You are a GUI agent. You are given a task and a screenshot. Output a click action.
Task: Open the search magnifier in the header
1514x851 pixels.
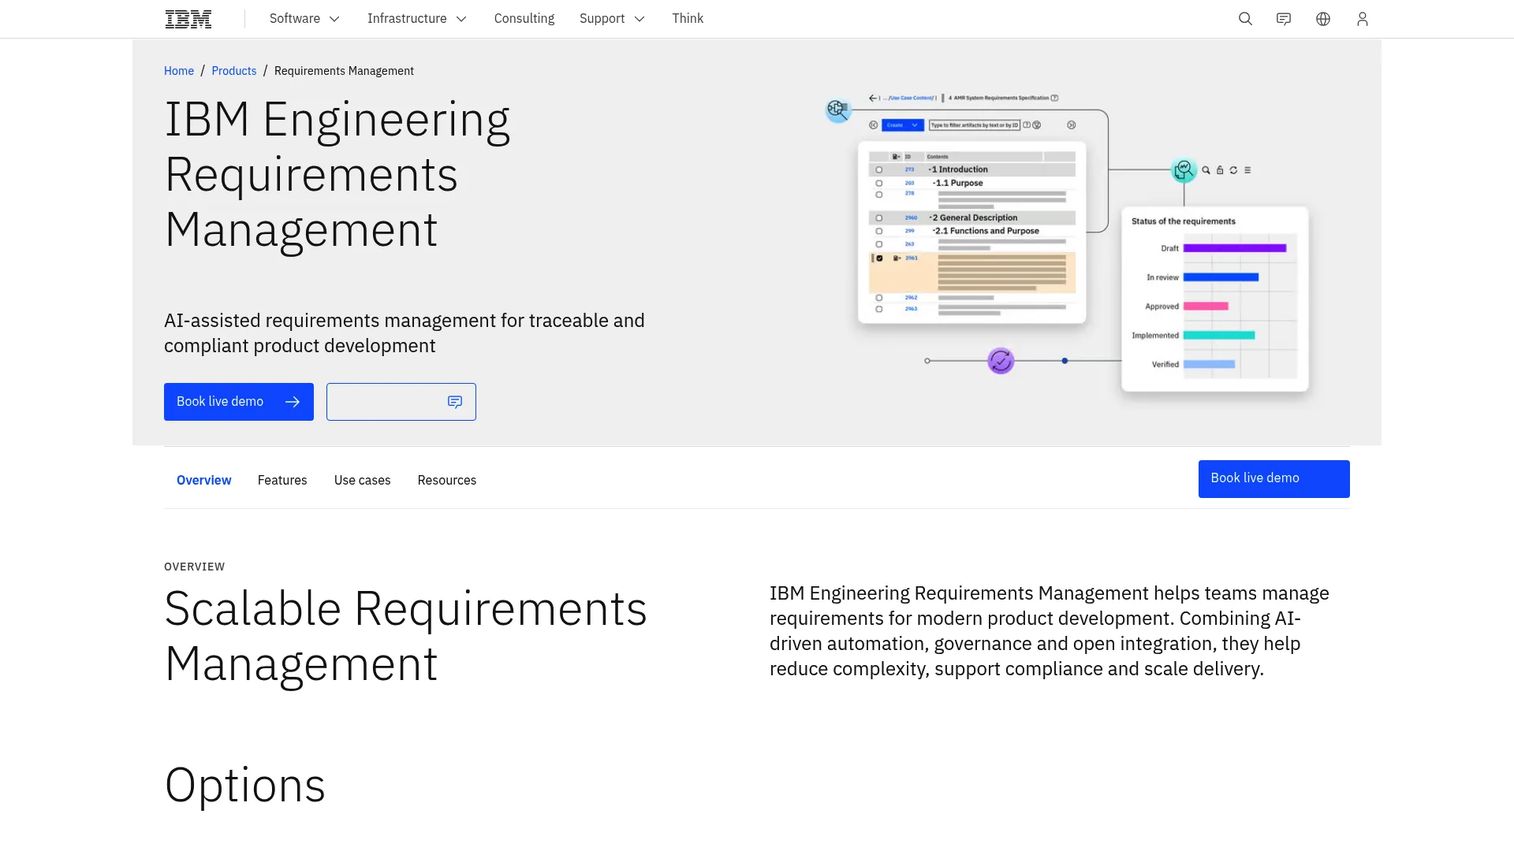[1245, 19]
